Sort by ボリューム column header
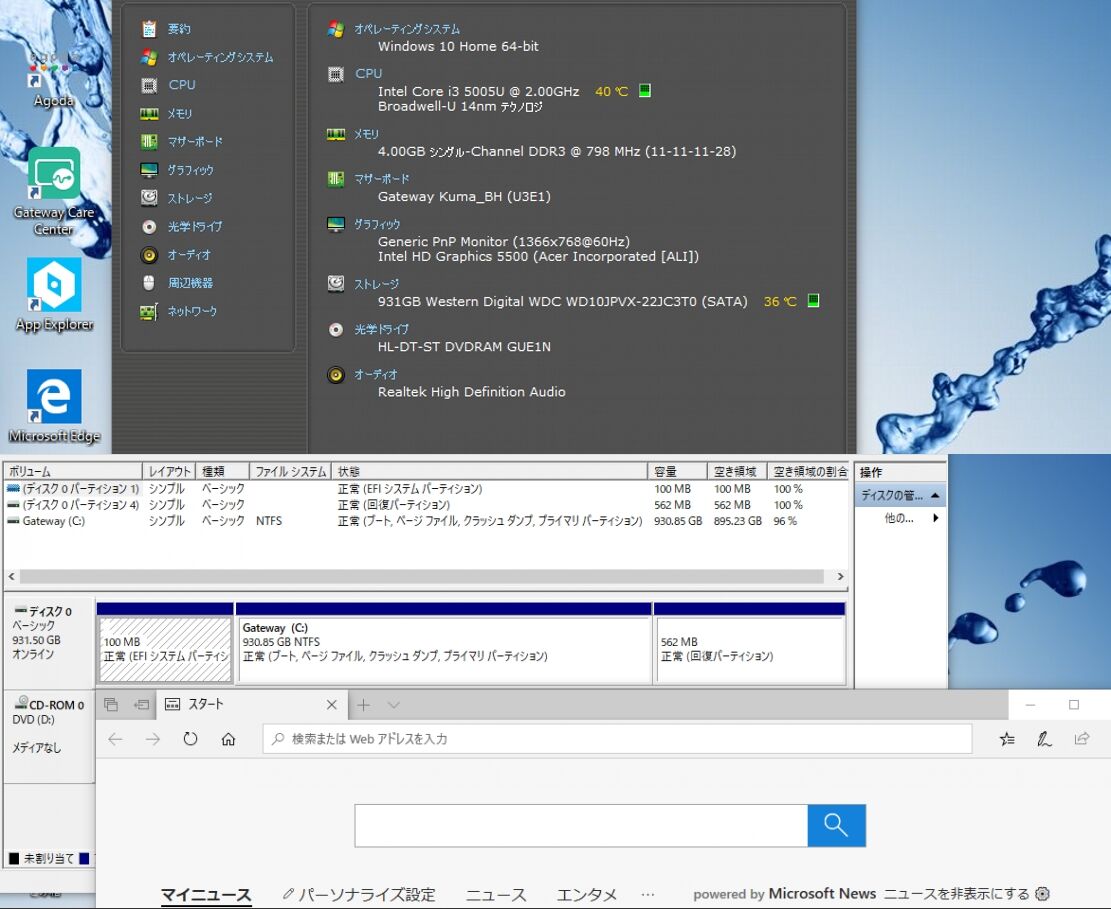This screenshot has width=1111, height=909. 73,471
